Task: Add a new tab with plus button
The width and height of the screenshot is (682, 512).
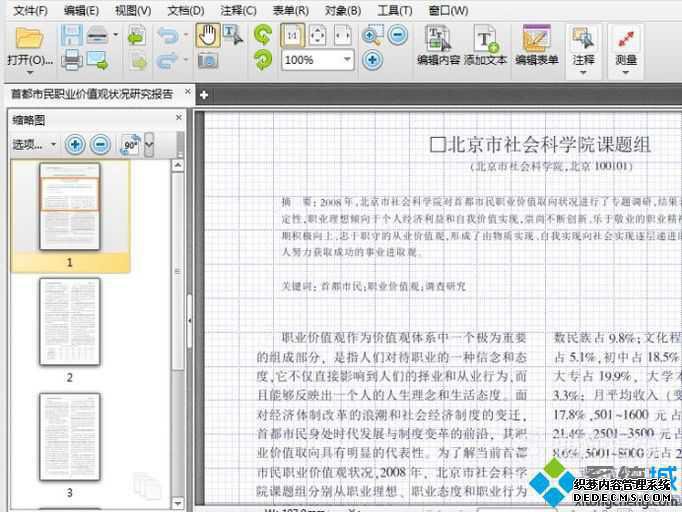Action: (204, 95)
